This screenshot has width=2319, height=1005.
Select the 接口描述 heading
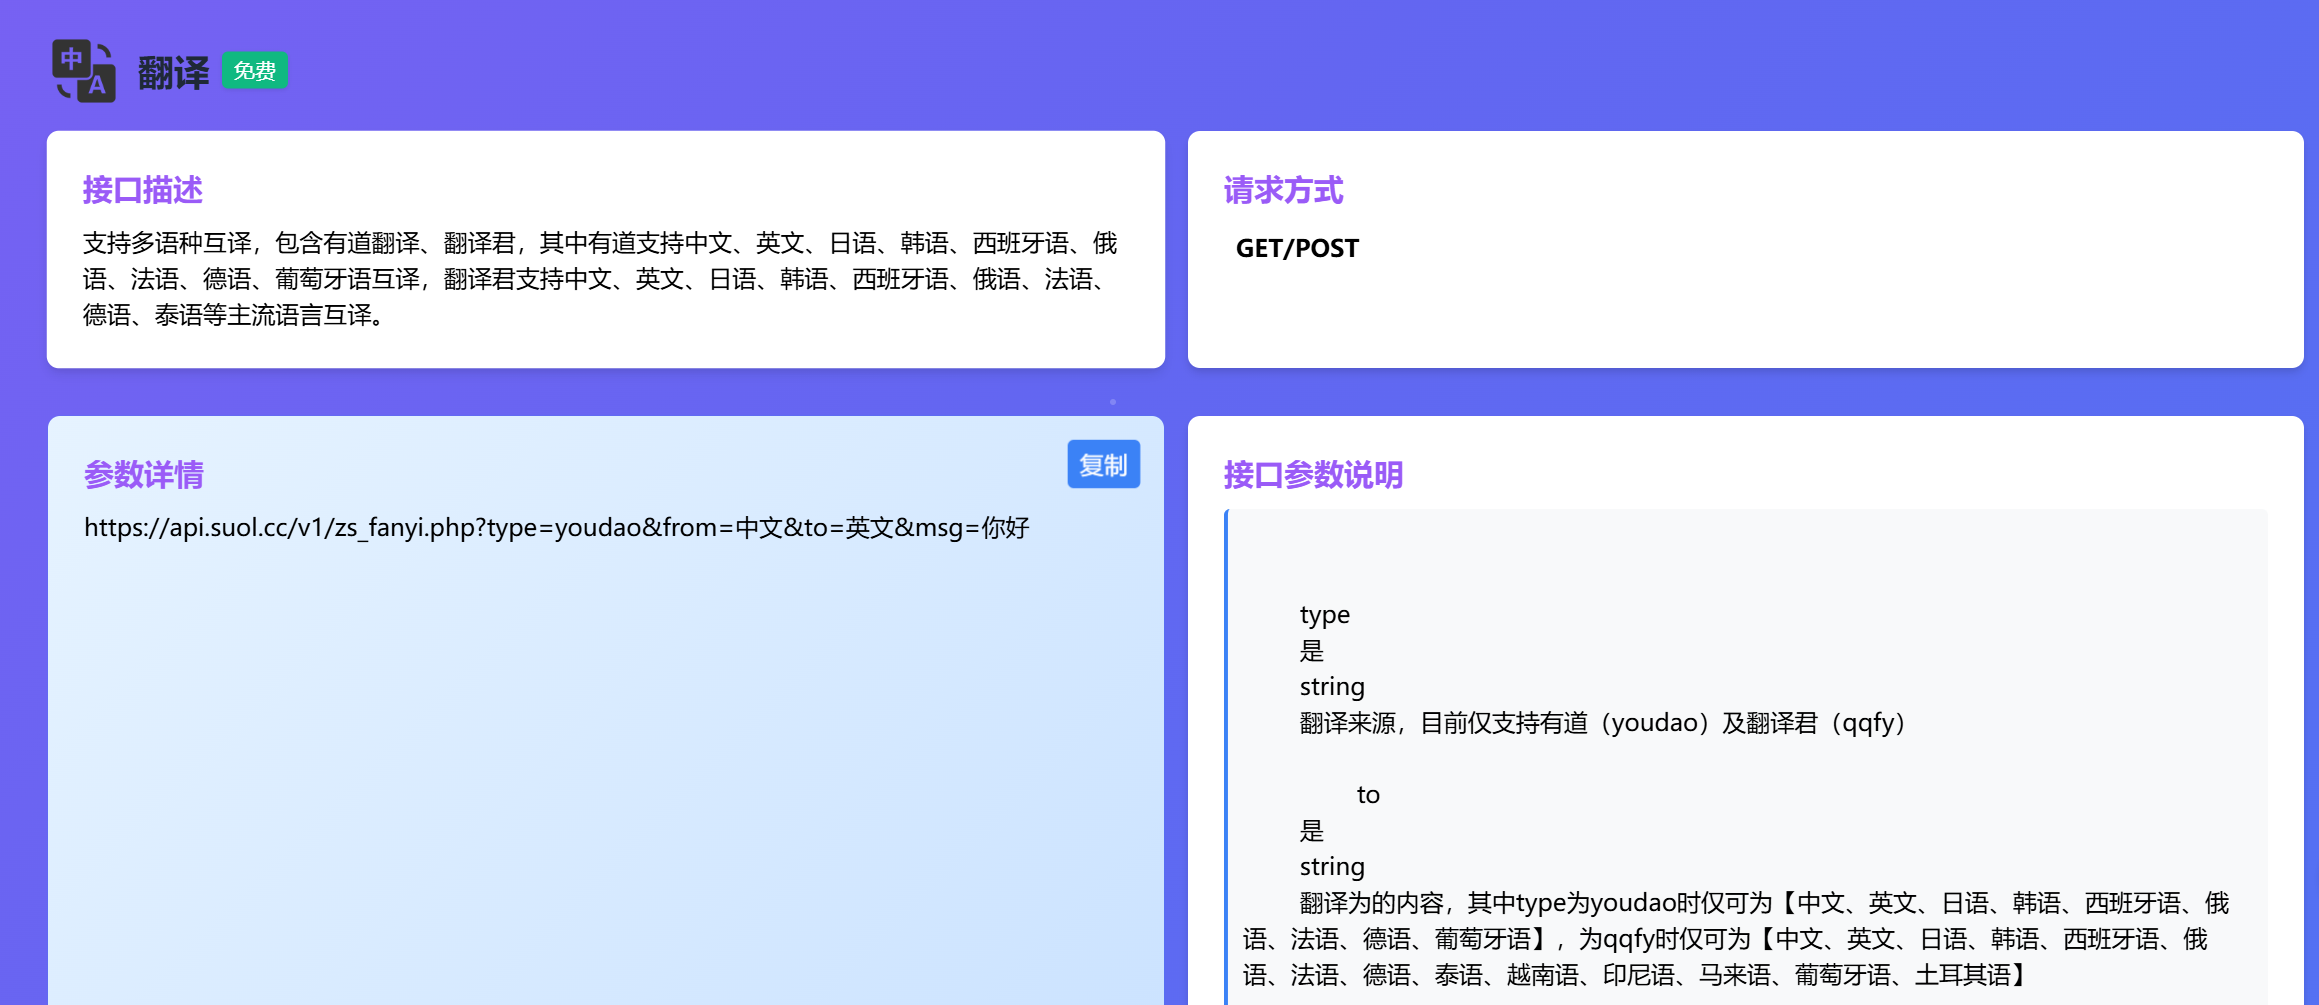142,190
